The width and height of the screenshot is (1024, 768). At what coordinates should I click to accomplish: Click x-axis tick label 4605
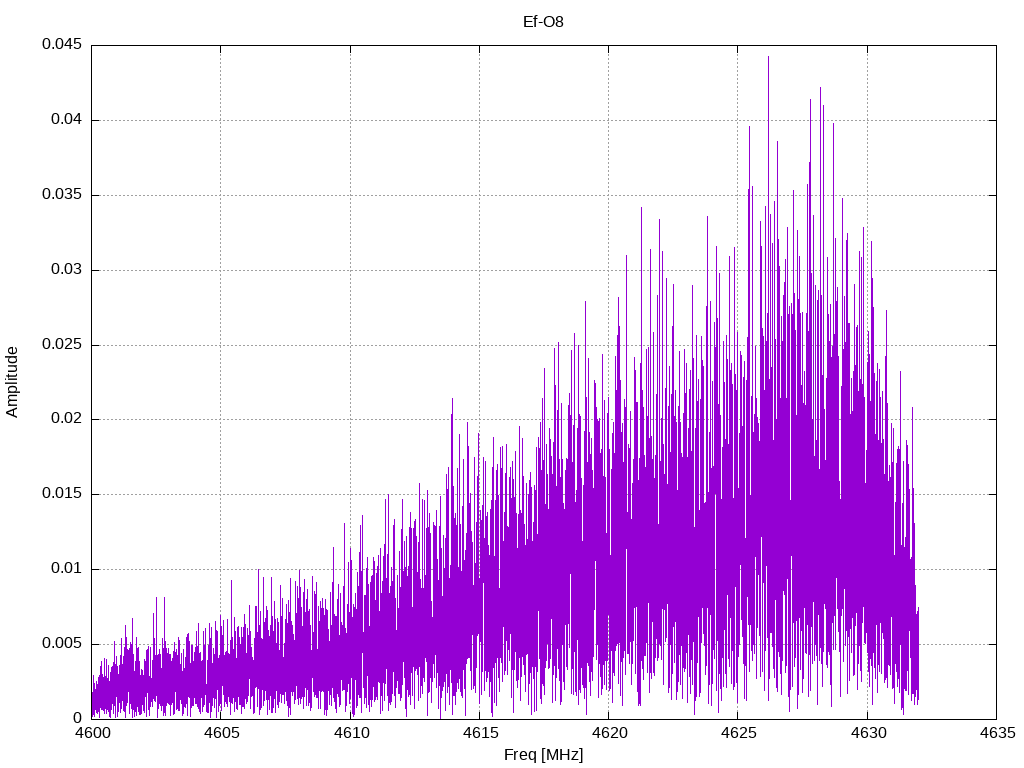[x=221, y=733]
